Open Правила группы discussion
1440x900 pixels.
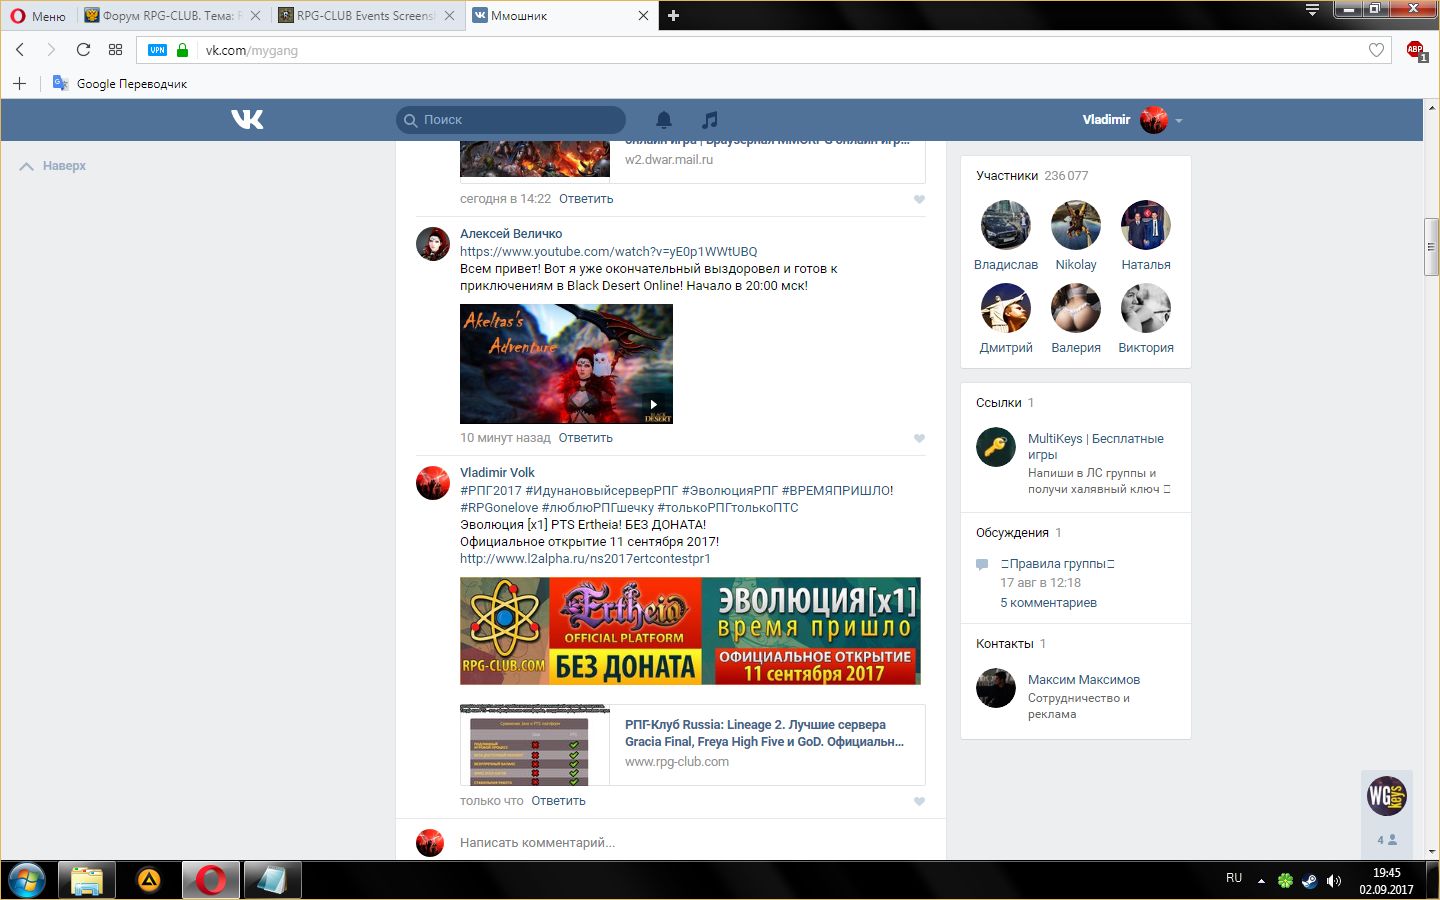pos(1058,564)
